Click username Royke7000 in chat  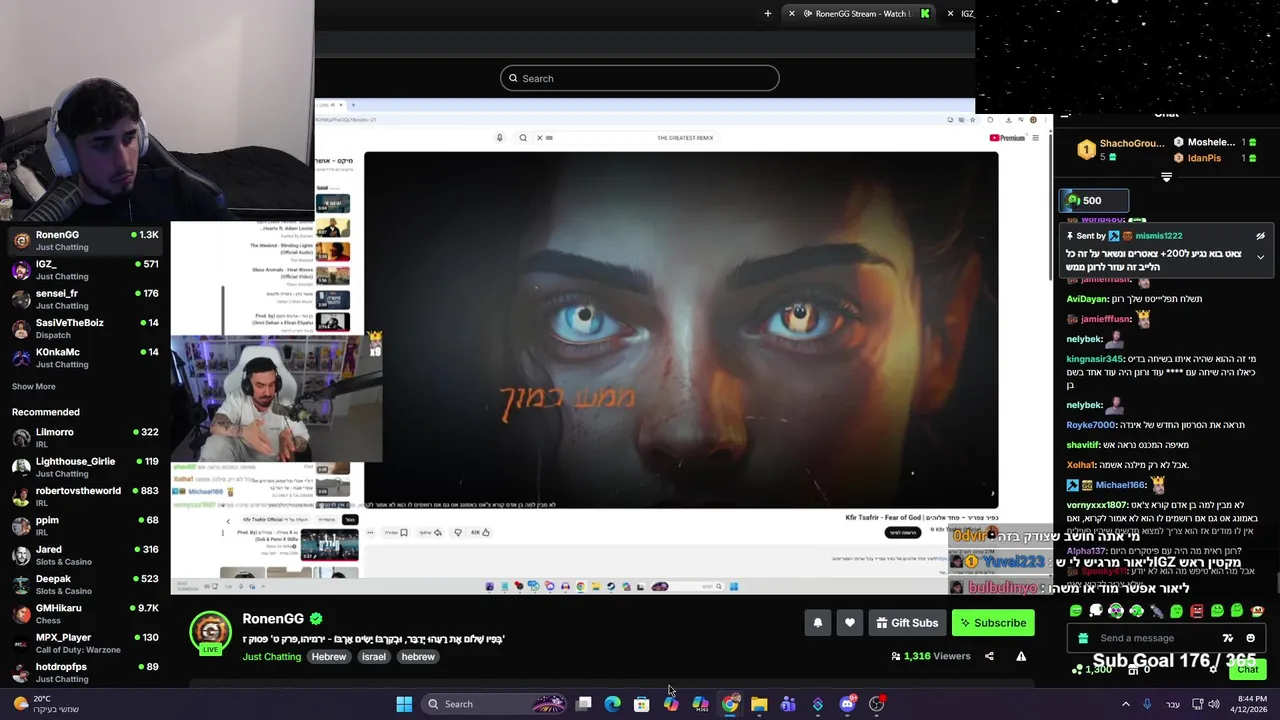click(1091, 425)
